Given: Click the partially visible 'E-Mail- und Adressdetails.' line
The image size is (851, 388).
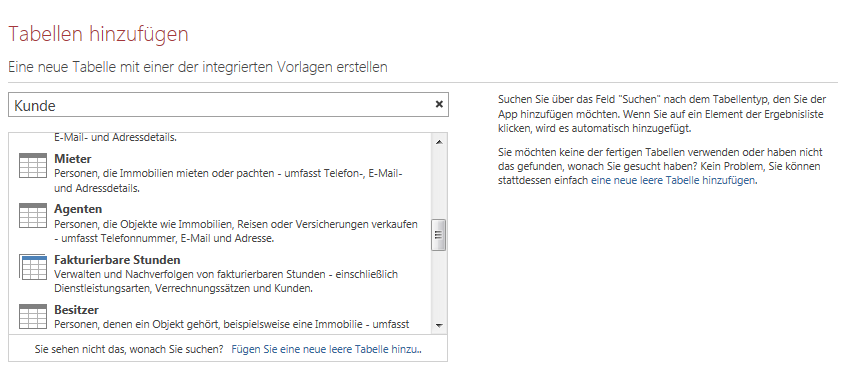Looking at the screenshot, I should 116,137.
